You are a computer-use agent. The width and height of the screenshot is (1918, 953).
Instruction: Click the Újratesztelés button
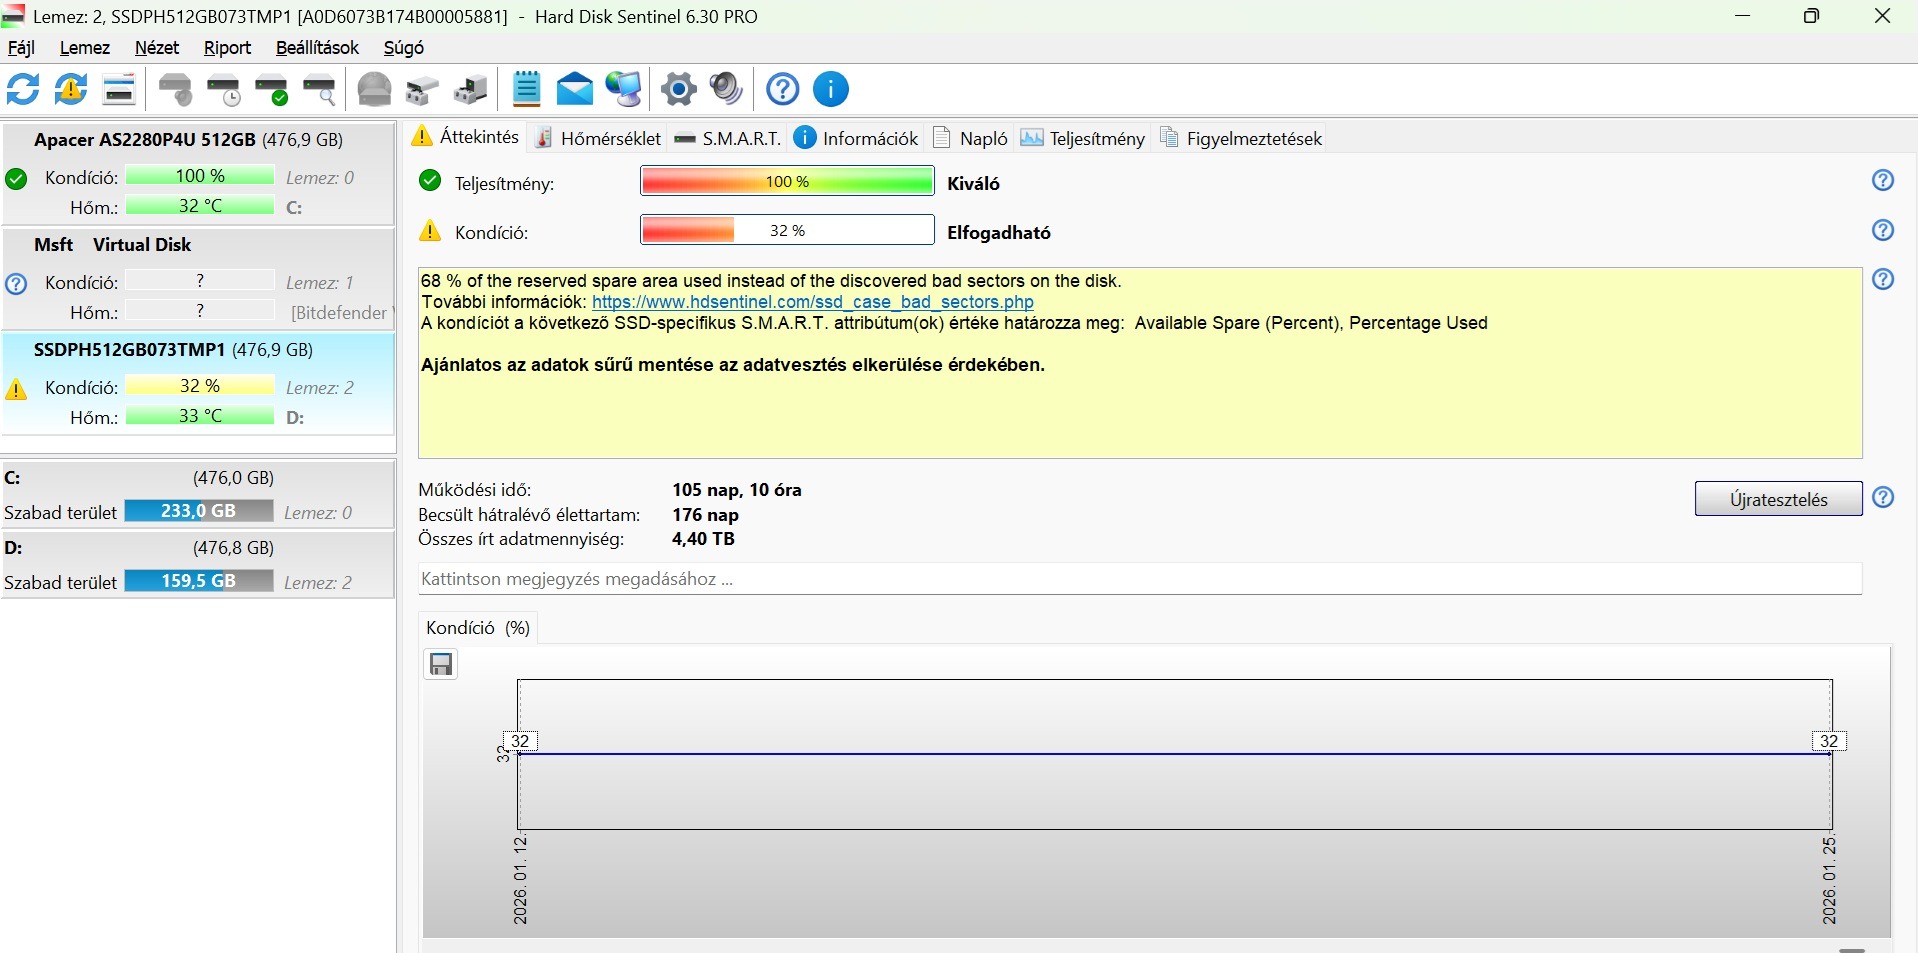click(1778, 499)
